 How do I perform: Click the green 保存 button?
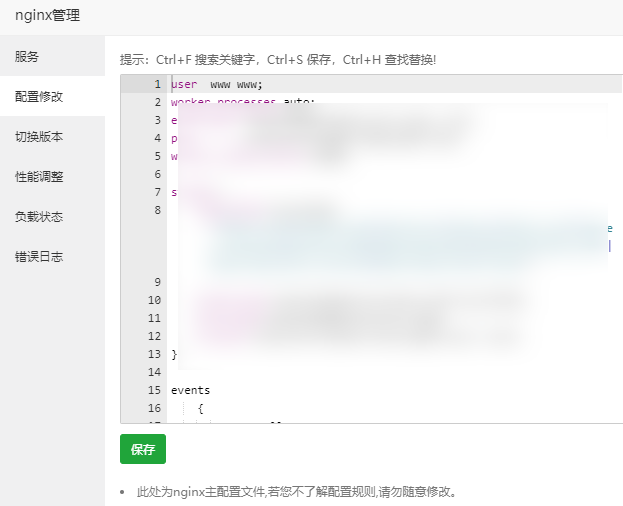tap(143, 449)
